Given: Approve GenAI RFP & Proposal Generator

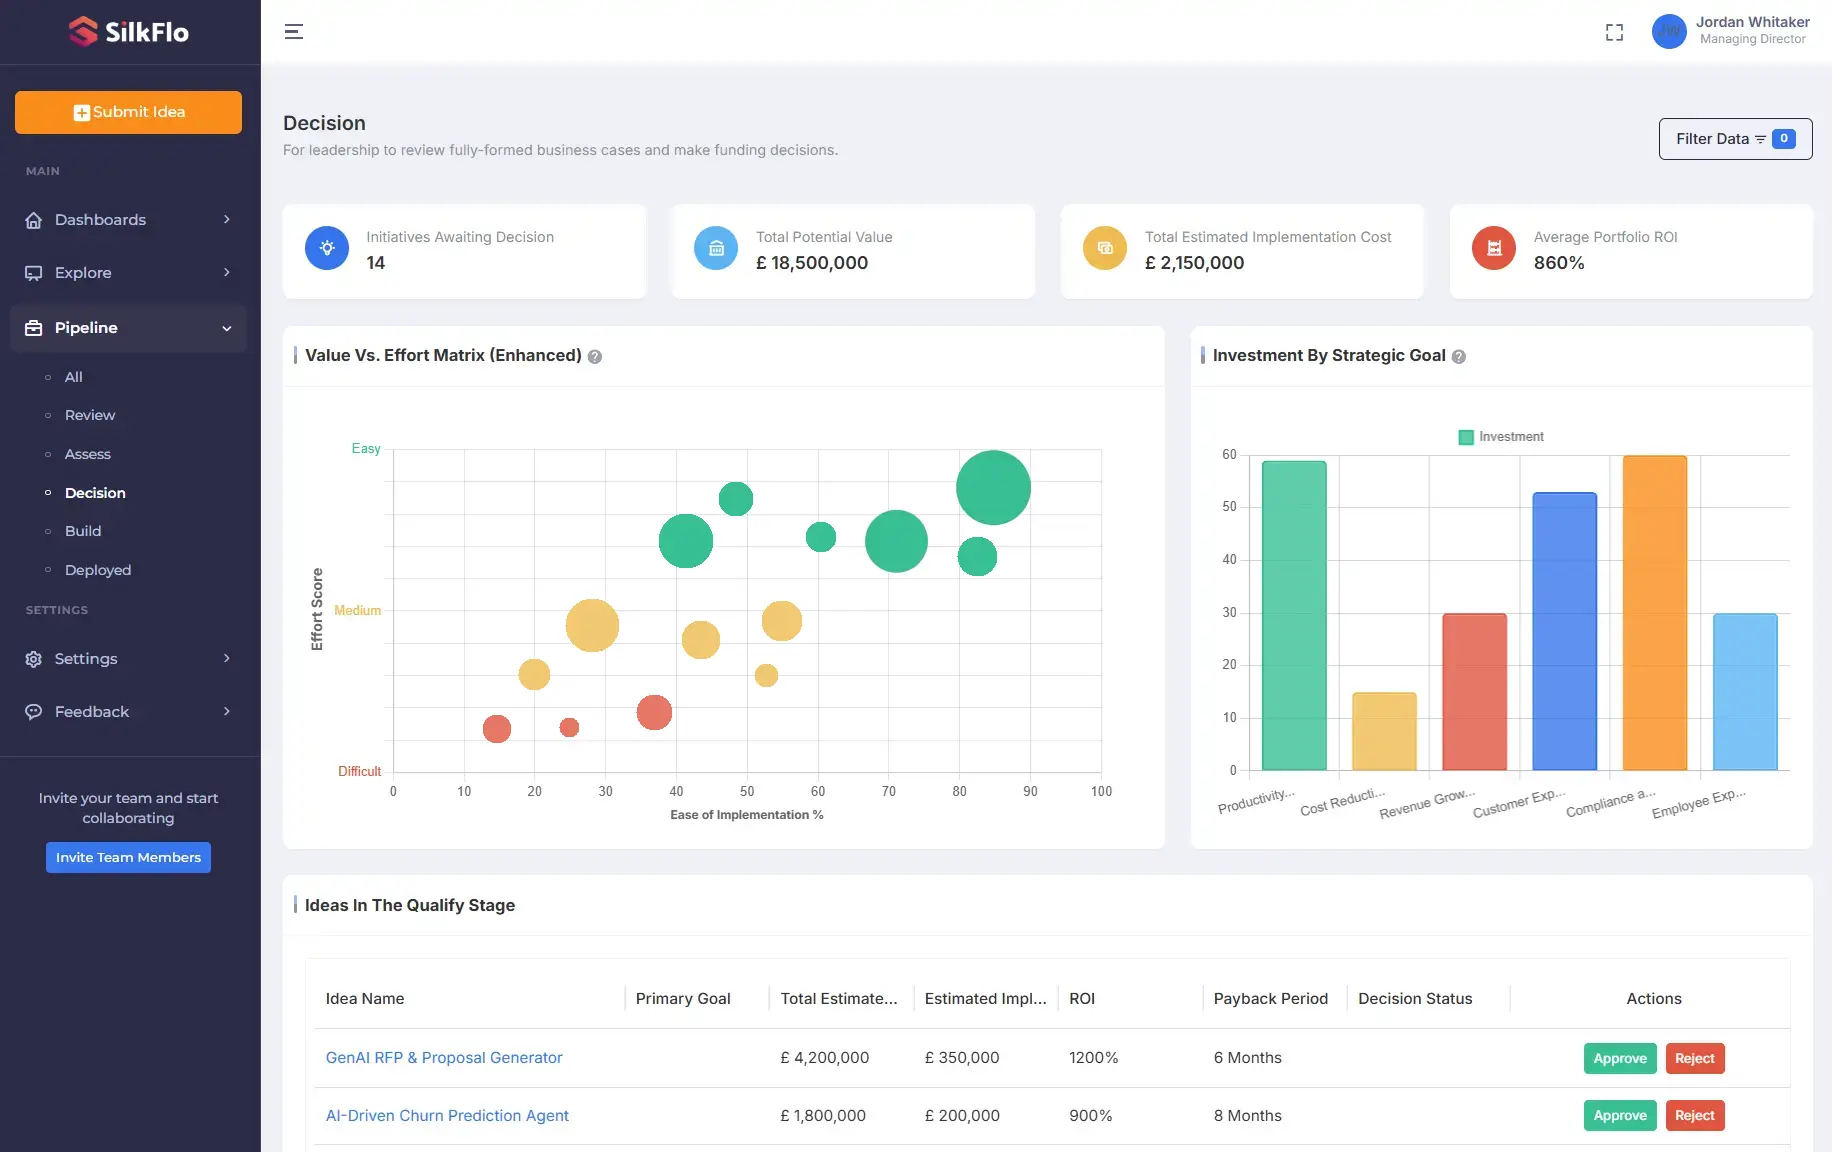Looking at the screenshot, I should coord(1620,1059).
